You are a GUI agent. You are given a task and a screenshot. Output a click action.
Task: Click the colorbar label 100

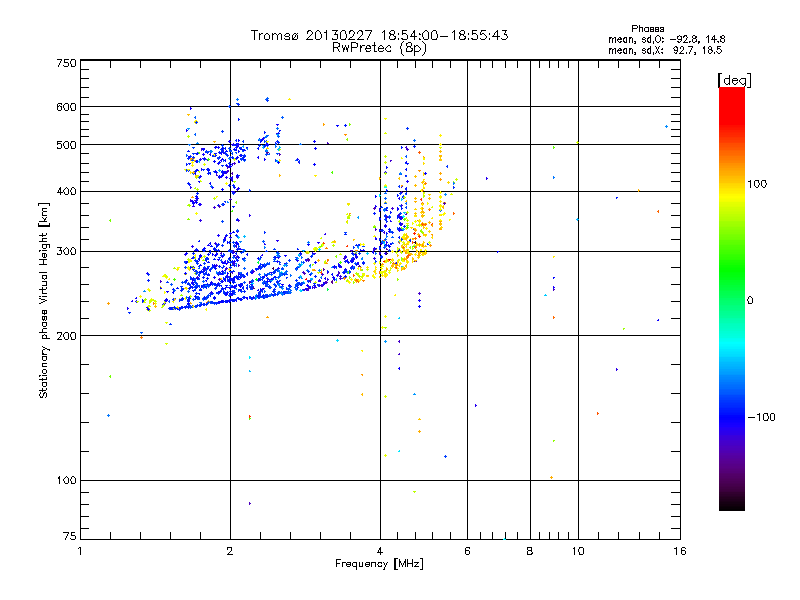coord(757,184)
